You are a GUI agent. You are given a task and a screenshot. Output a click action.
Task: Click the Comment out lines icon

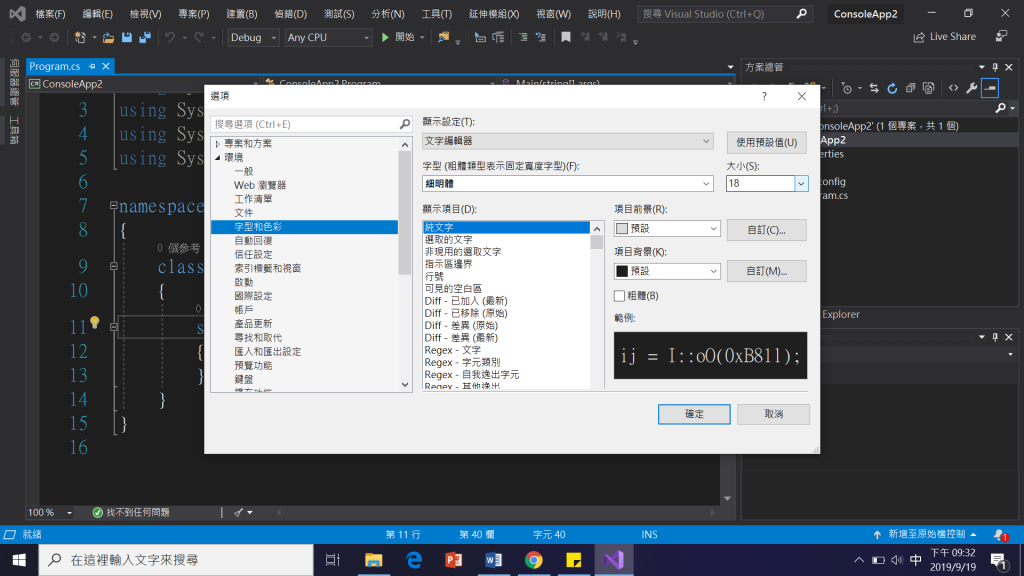click(x=523, y=37)
